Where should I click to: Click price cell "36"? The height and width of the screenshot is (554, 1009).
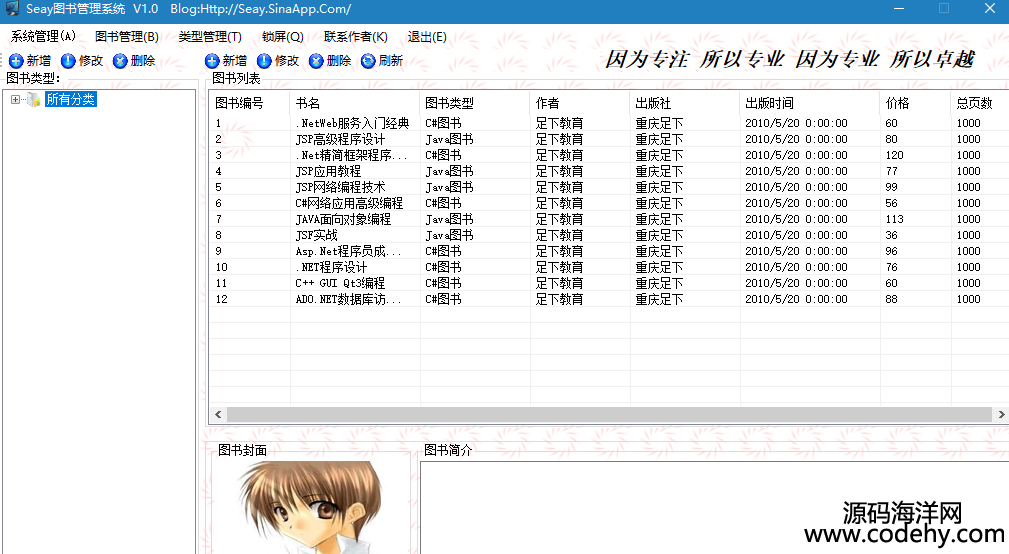click(x=891, y=235)
